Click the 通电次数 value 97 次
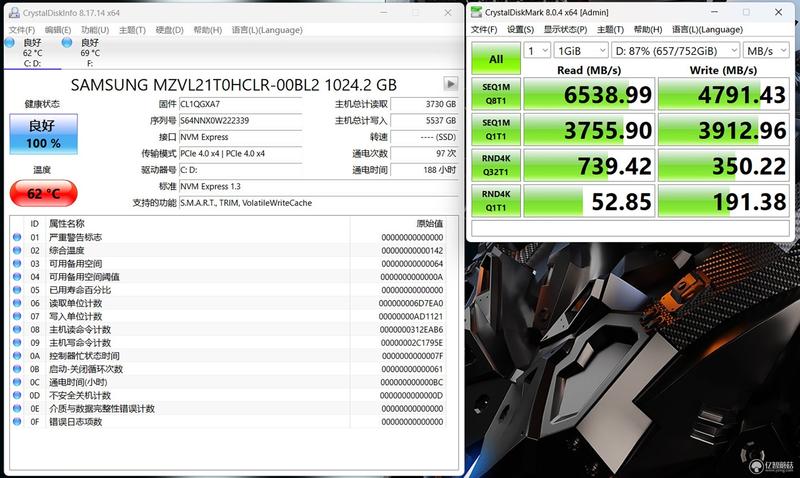This screenshot has width=800, height=478. click(424, 154)
